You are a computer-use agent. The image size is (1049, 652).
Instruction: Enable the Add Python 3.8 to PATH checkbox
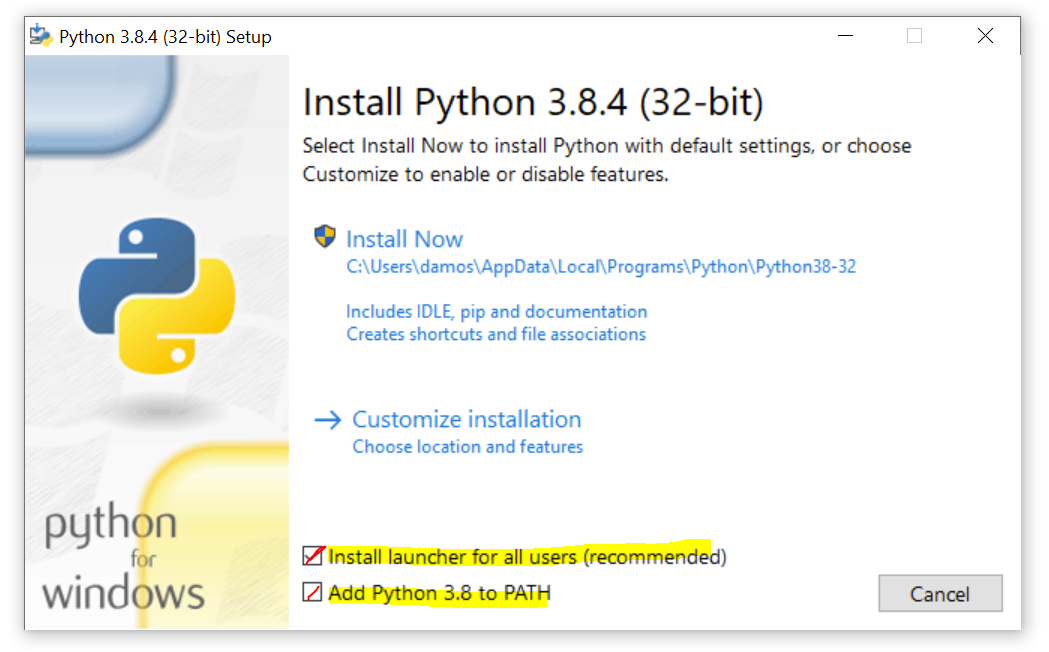coord(312,592)
